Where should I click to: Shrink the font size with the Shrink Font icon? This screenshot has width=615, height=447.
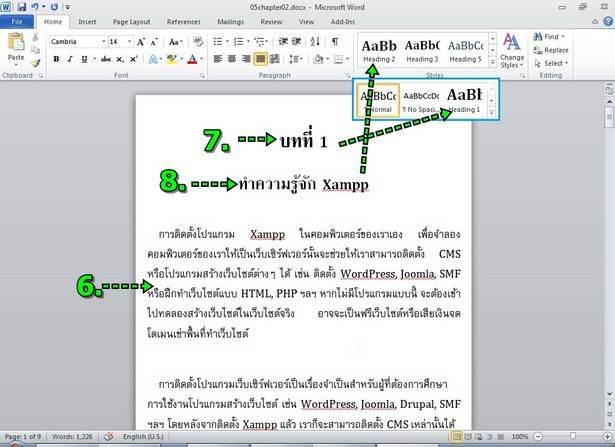[154, 42]
